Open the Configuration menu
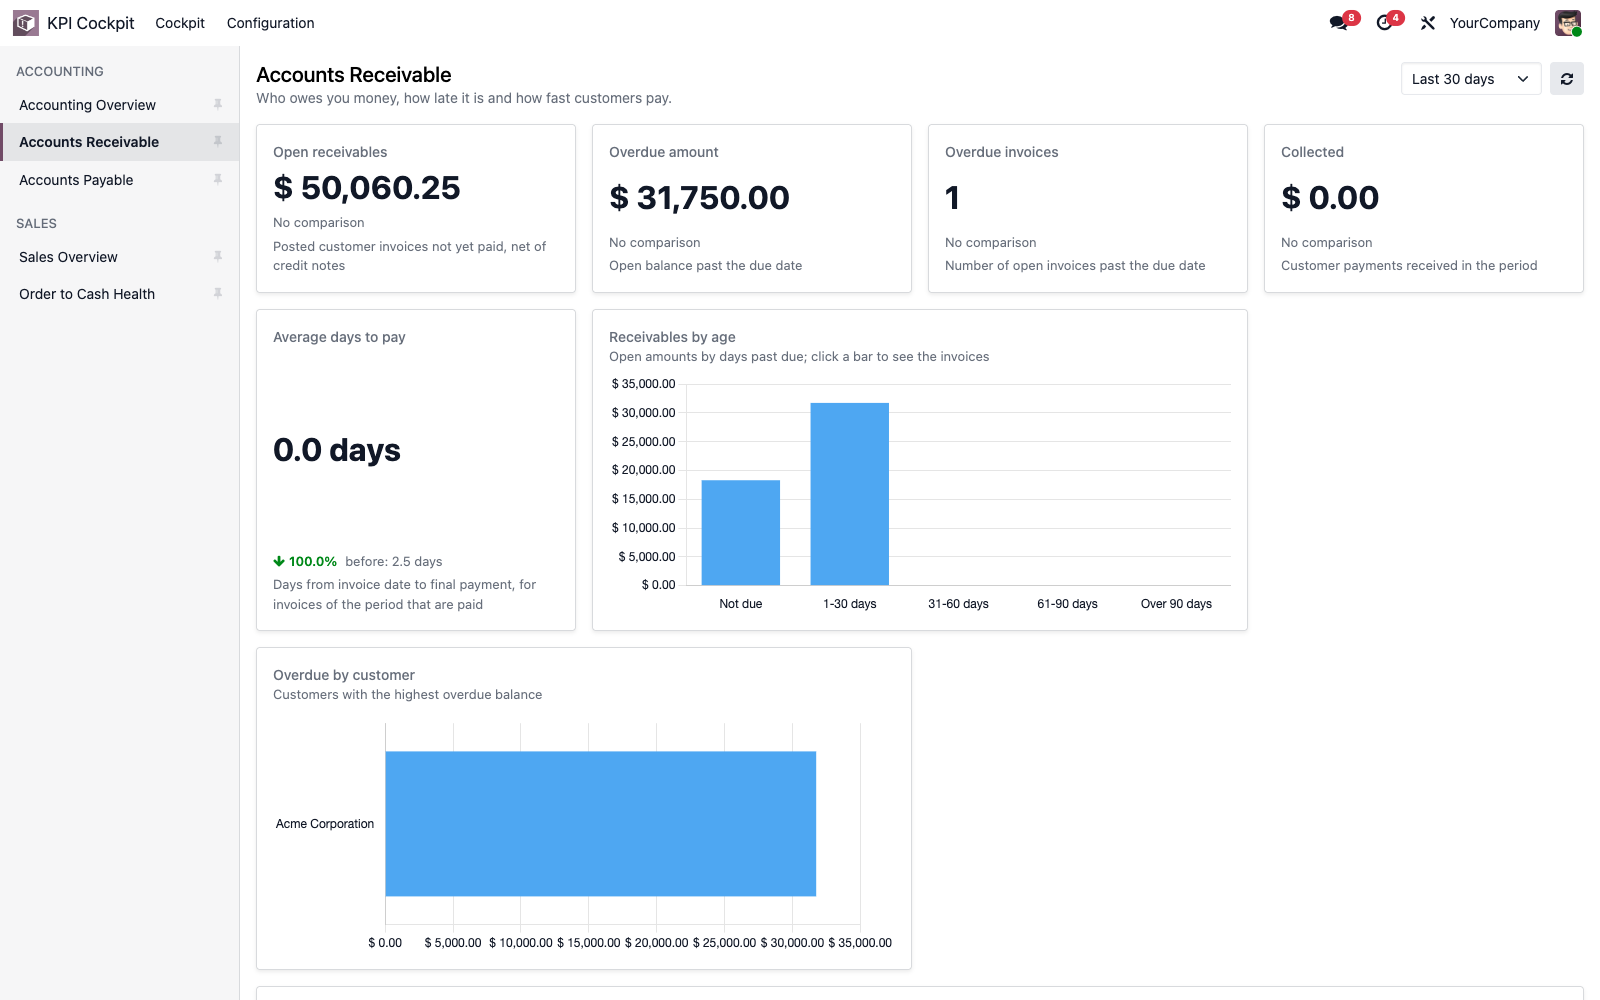Image resolution: width=1600 pixels, height=1000 pixels. point(270,23)
